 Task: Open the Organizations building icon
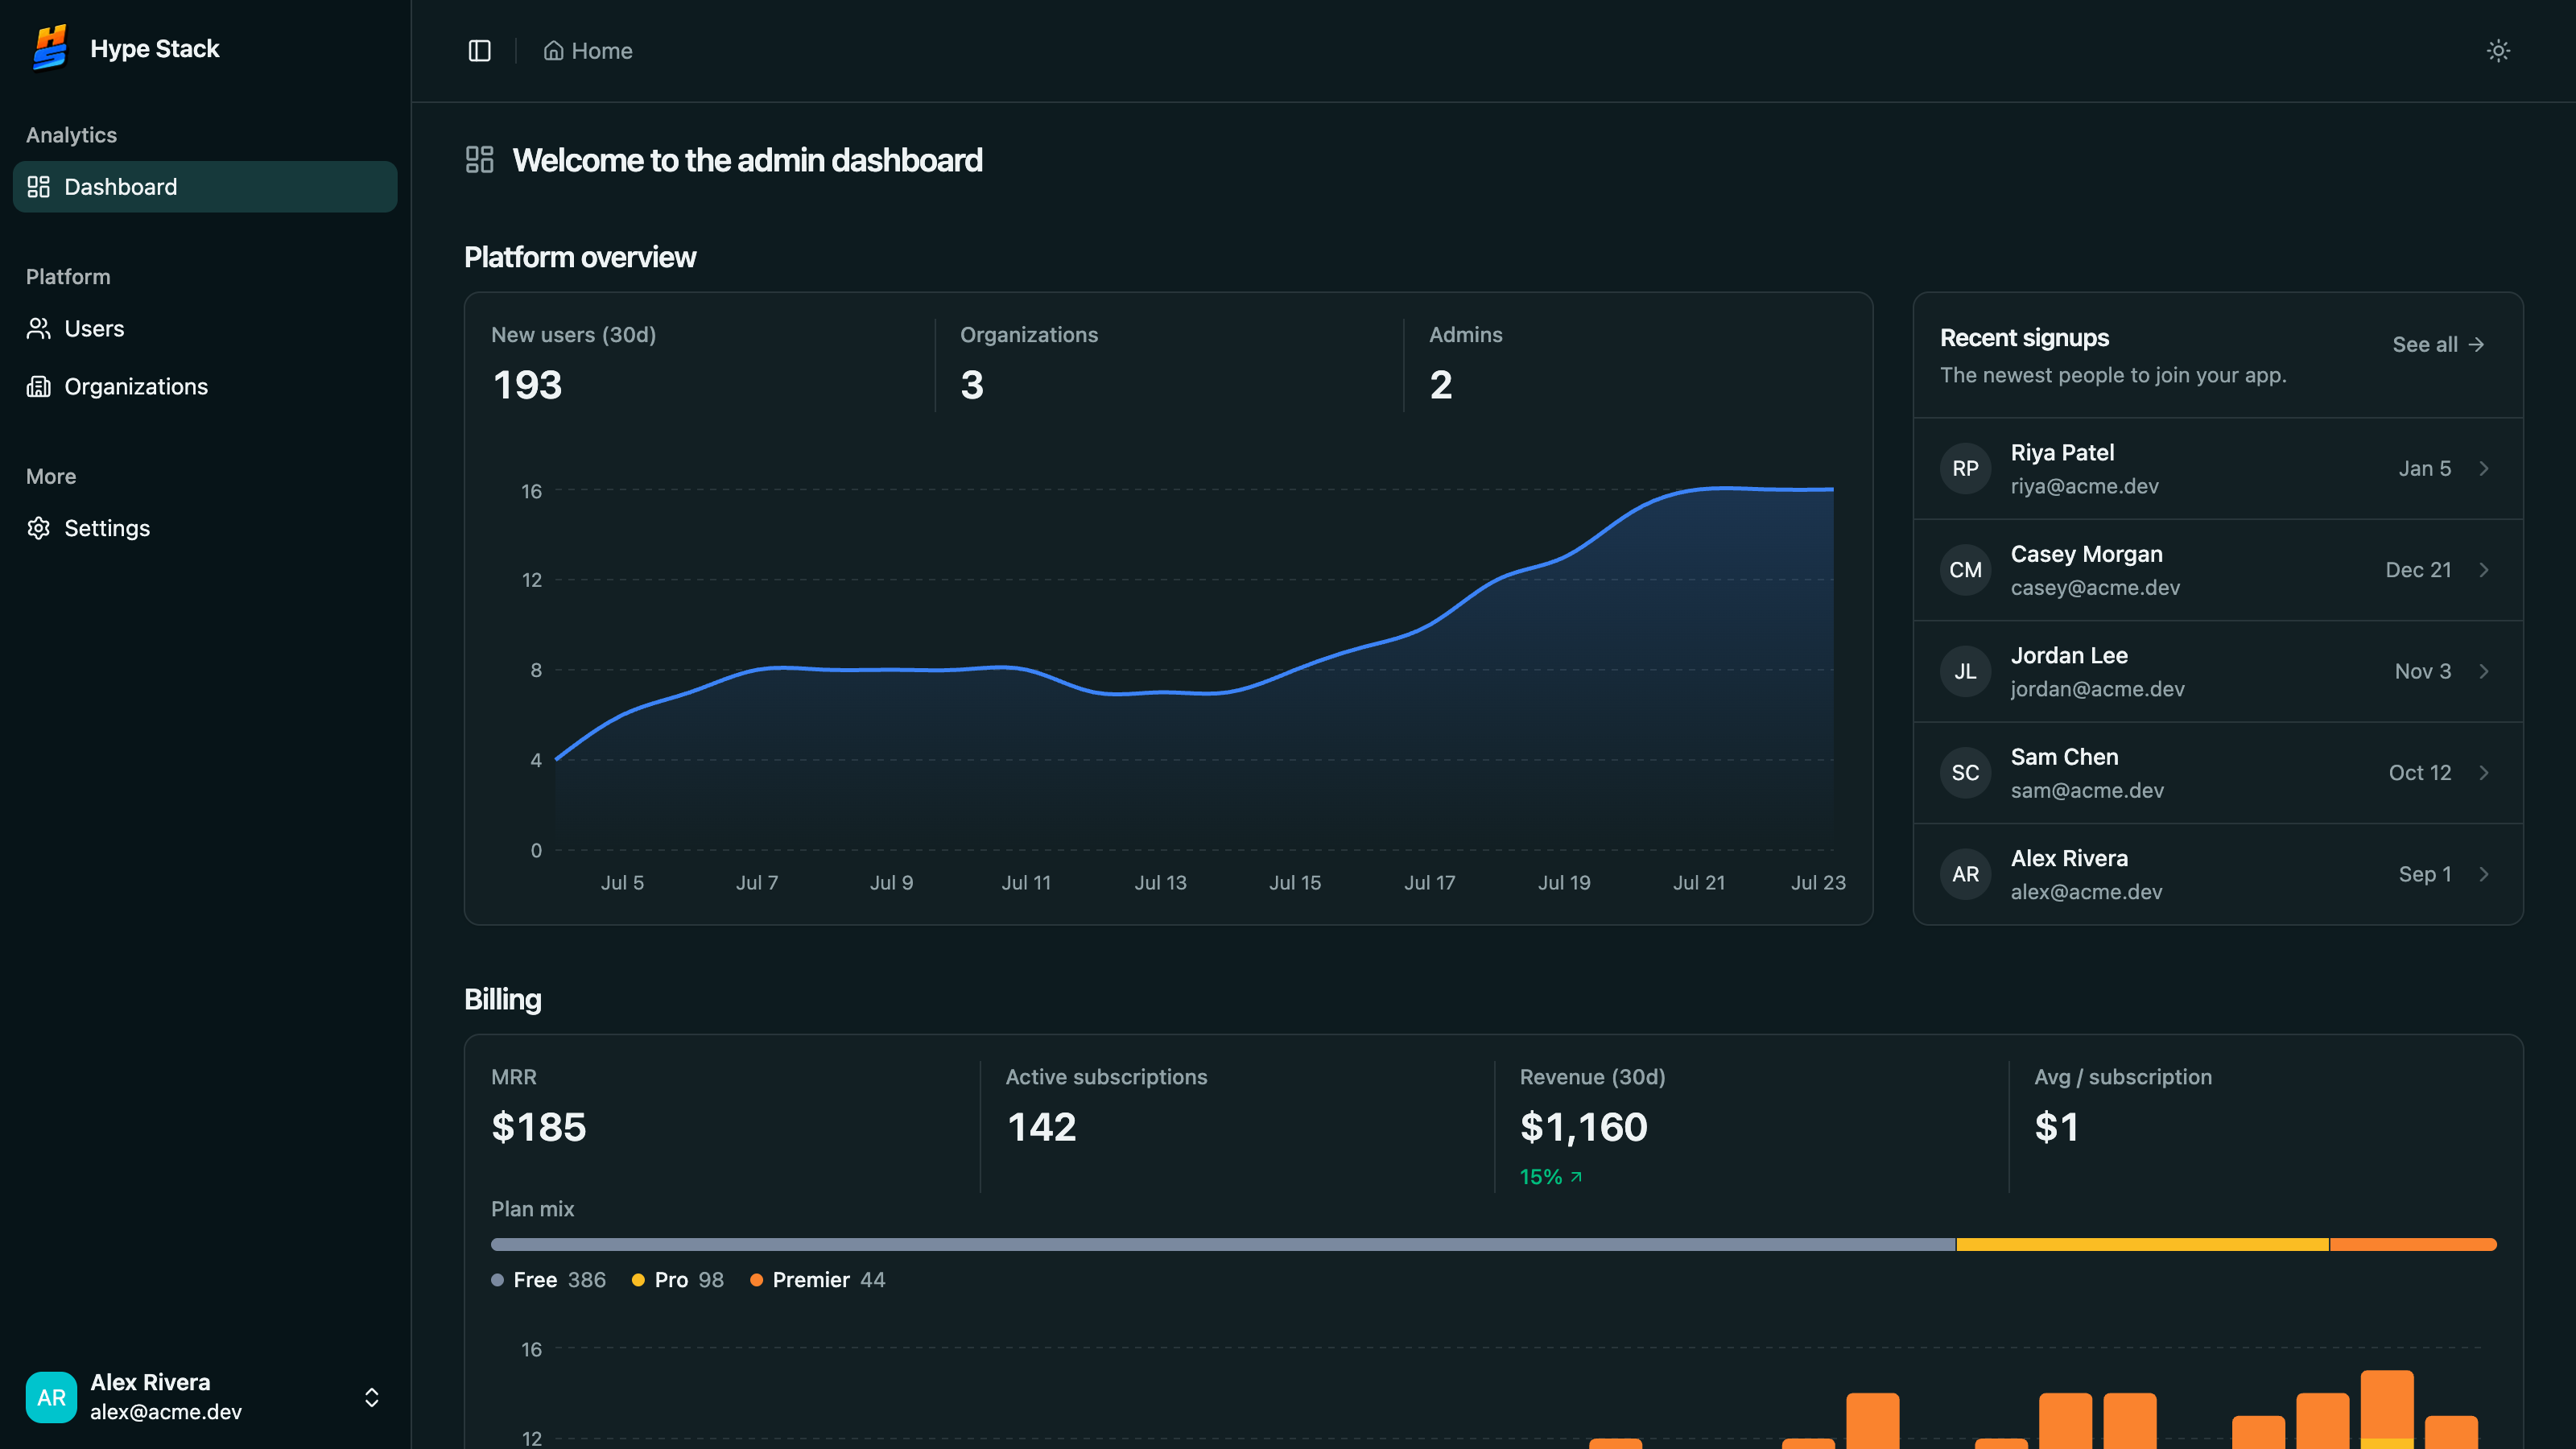39,387
